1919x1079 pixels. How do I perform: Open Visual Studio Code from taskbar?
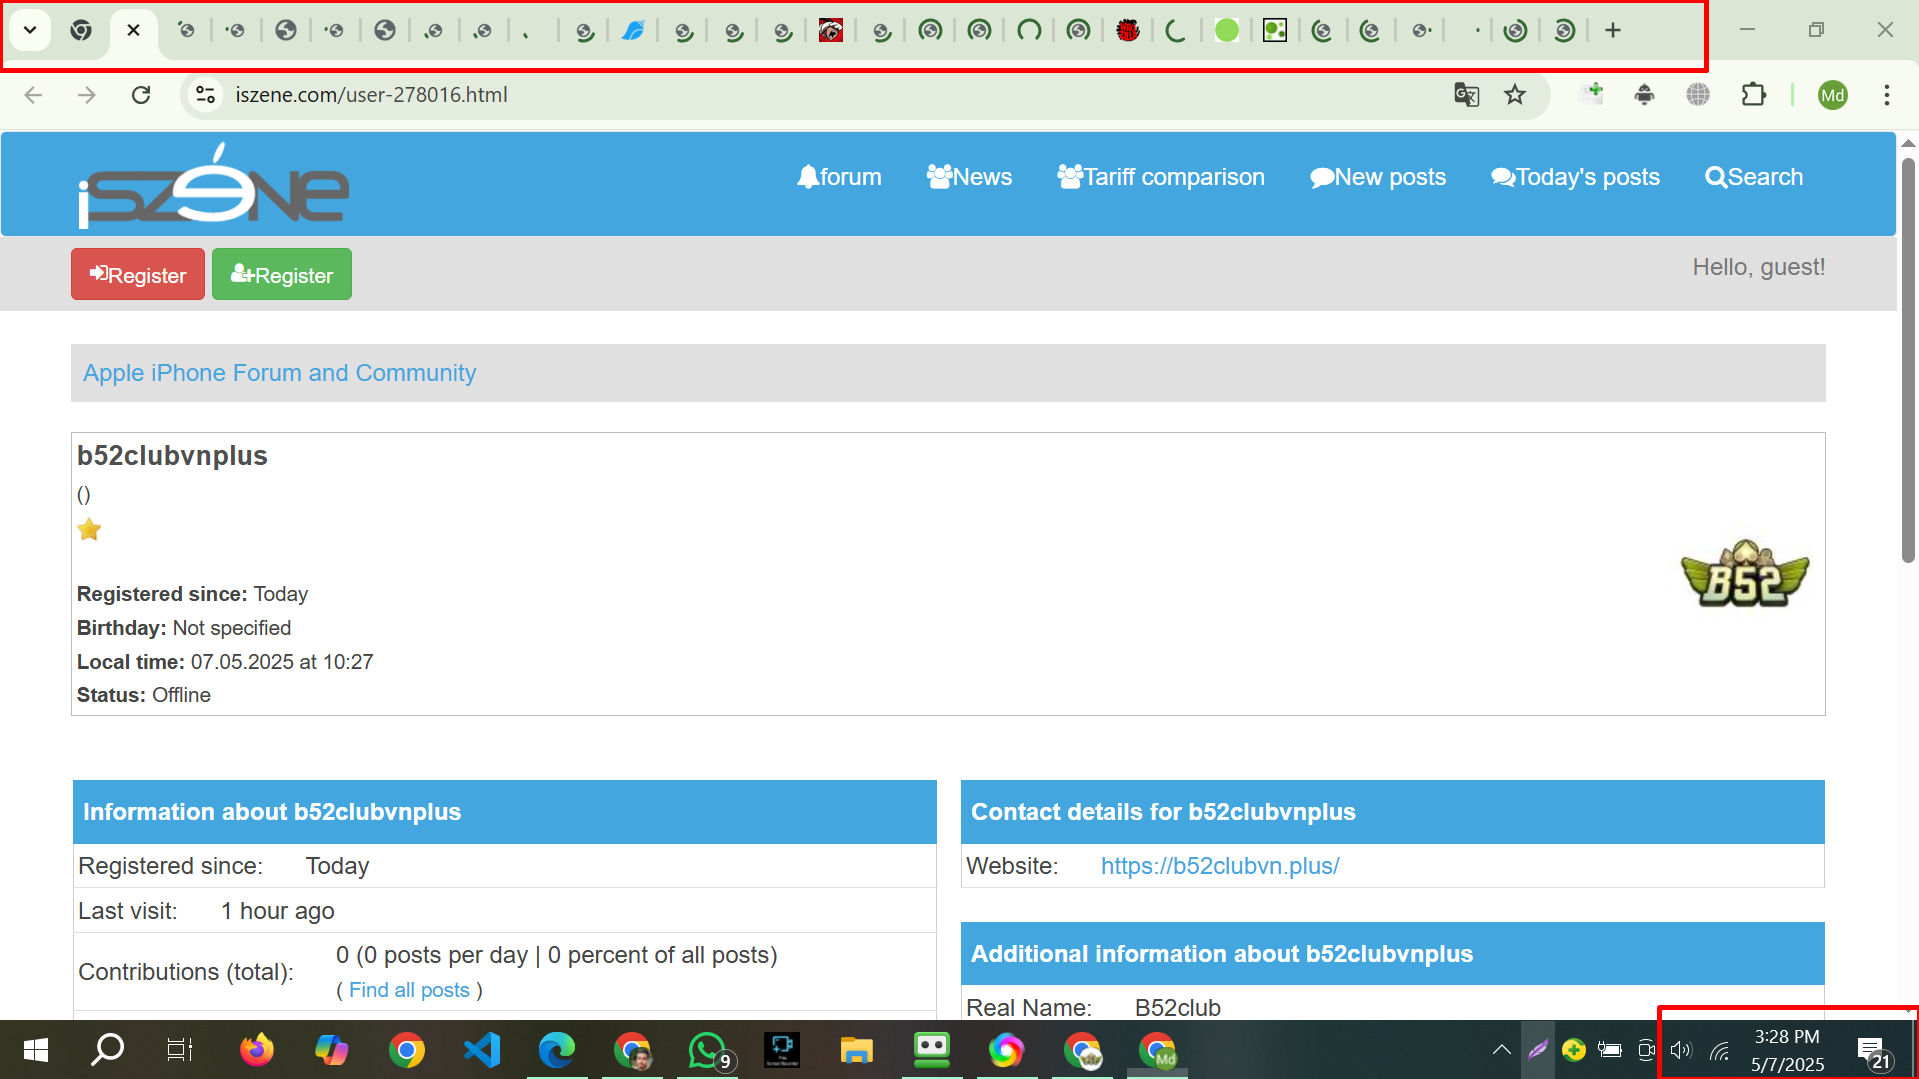click(482, 1050)
